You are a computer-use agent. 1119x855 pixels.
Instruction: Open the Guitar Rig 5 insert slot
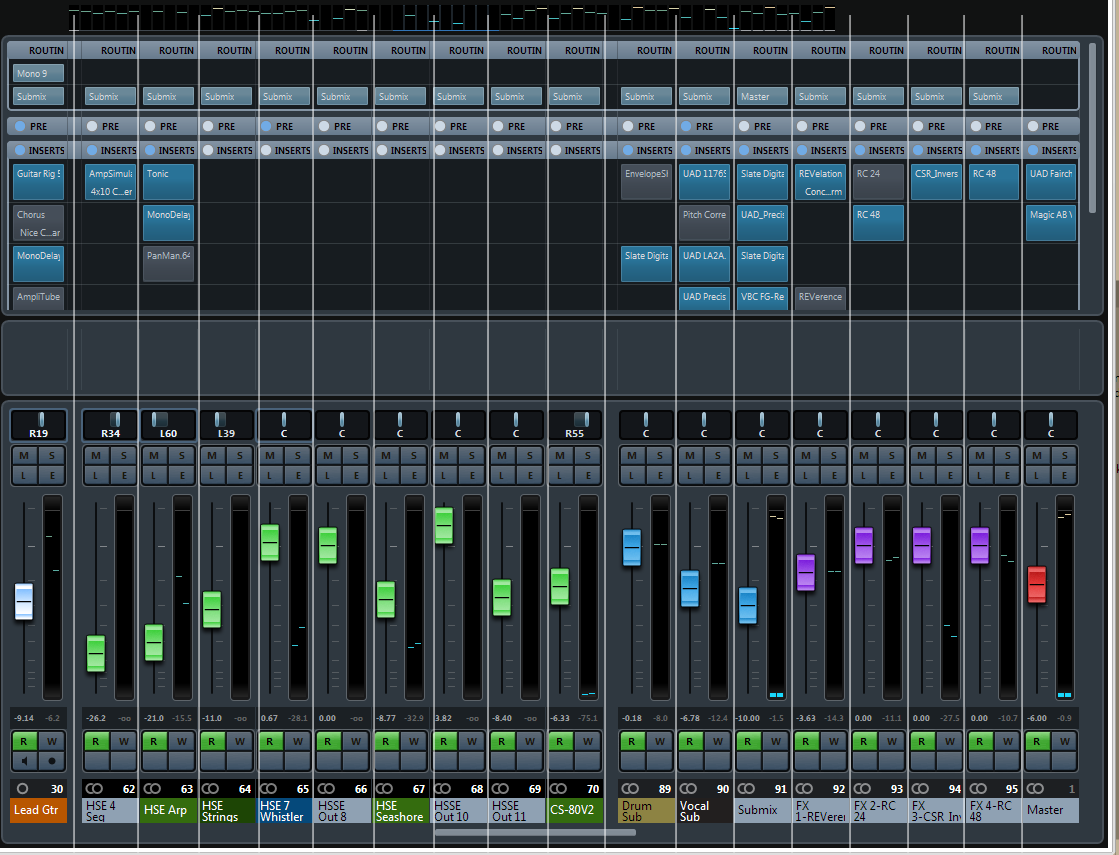(x=38, y=182)
